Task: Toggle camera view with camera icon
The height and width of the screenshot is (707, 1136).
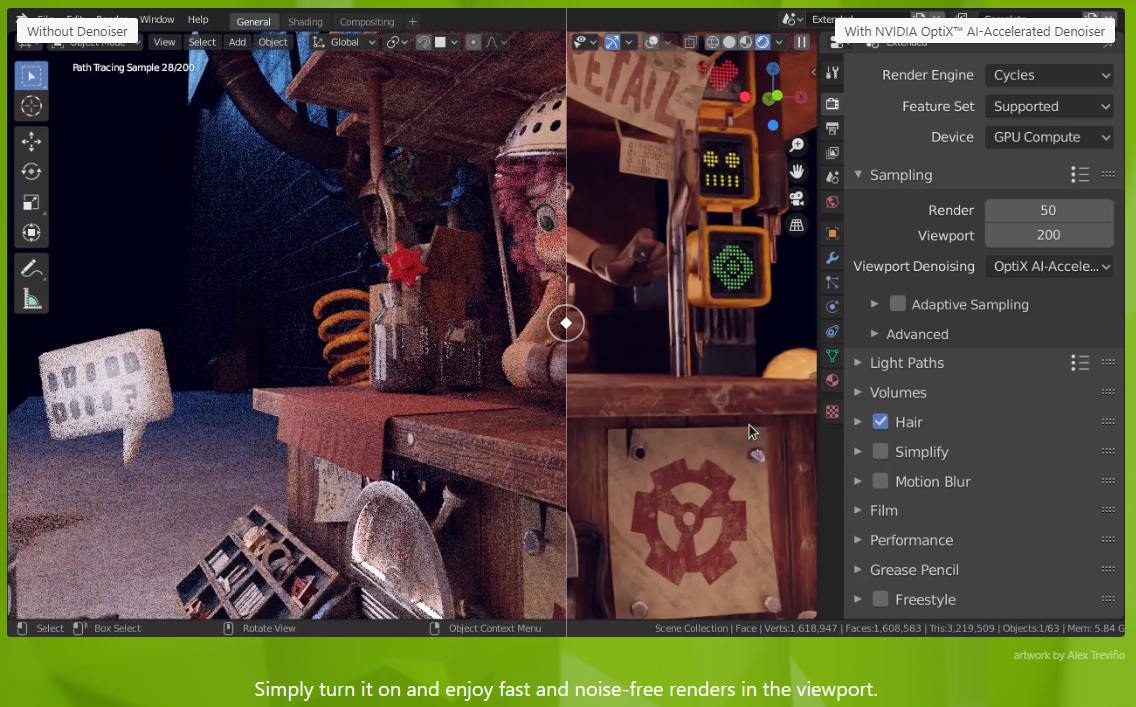Action: pyautogui.click(x=797, y=198)
